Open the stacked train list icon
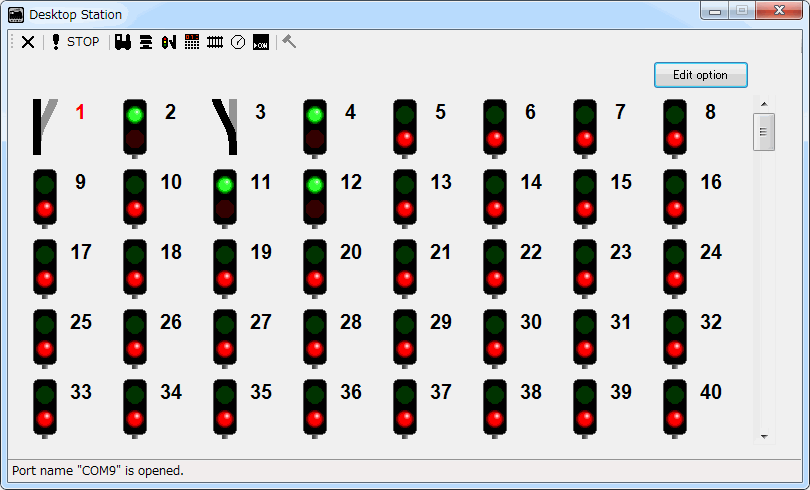 (x=146, y=42)
